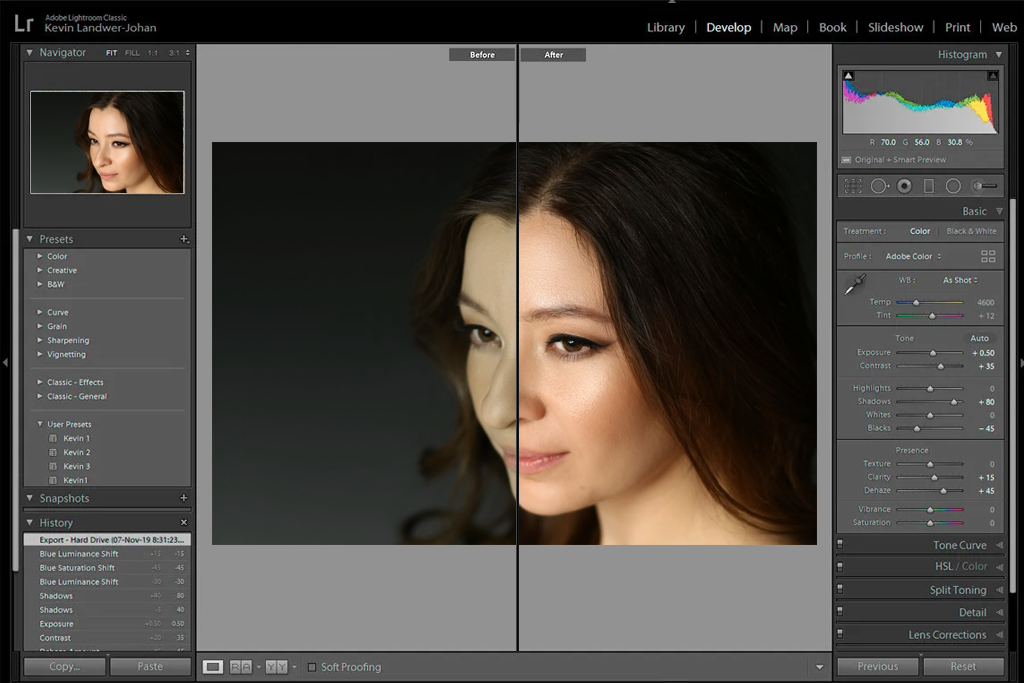Click the Lr application logo

tap(24, 24)
